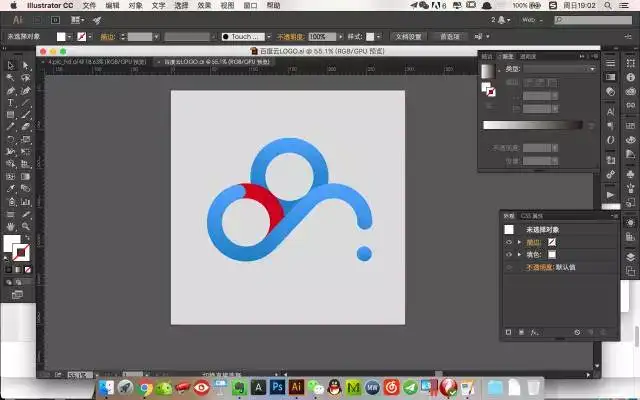
Task: Open the Layers panel icon
Action: [x=631, y=257]
